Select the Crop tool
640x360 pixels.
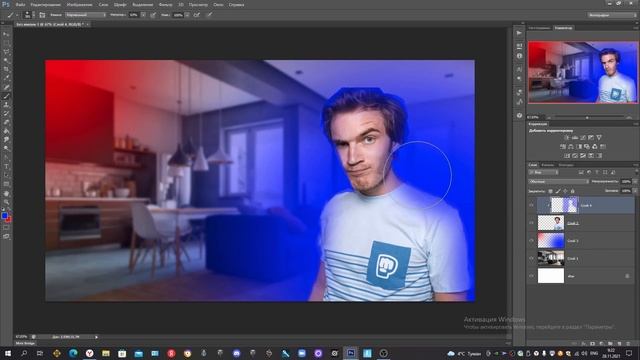(6, 70)
